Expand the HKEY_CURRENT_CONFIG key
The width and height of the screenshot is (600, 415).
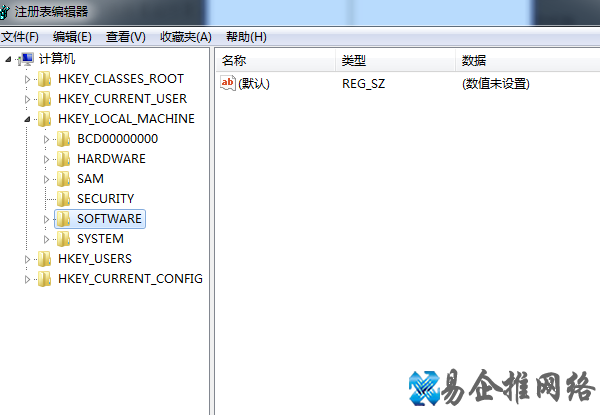pos(28,279)
